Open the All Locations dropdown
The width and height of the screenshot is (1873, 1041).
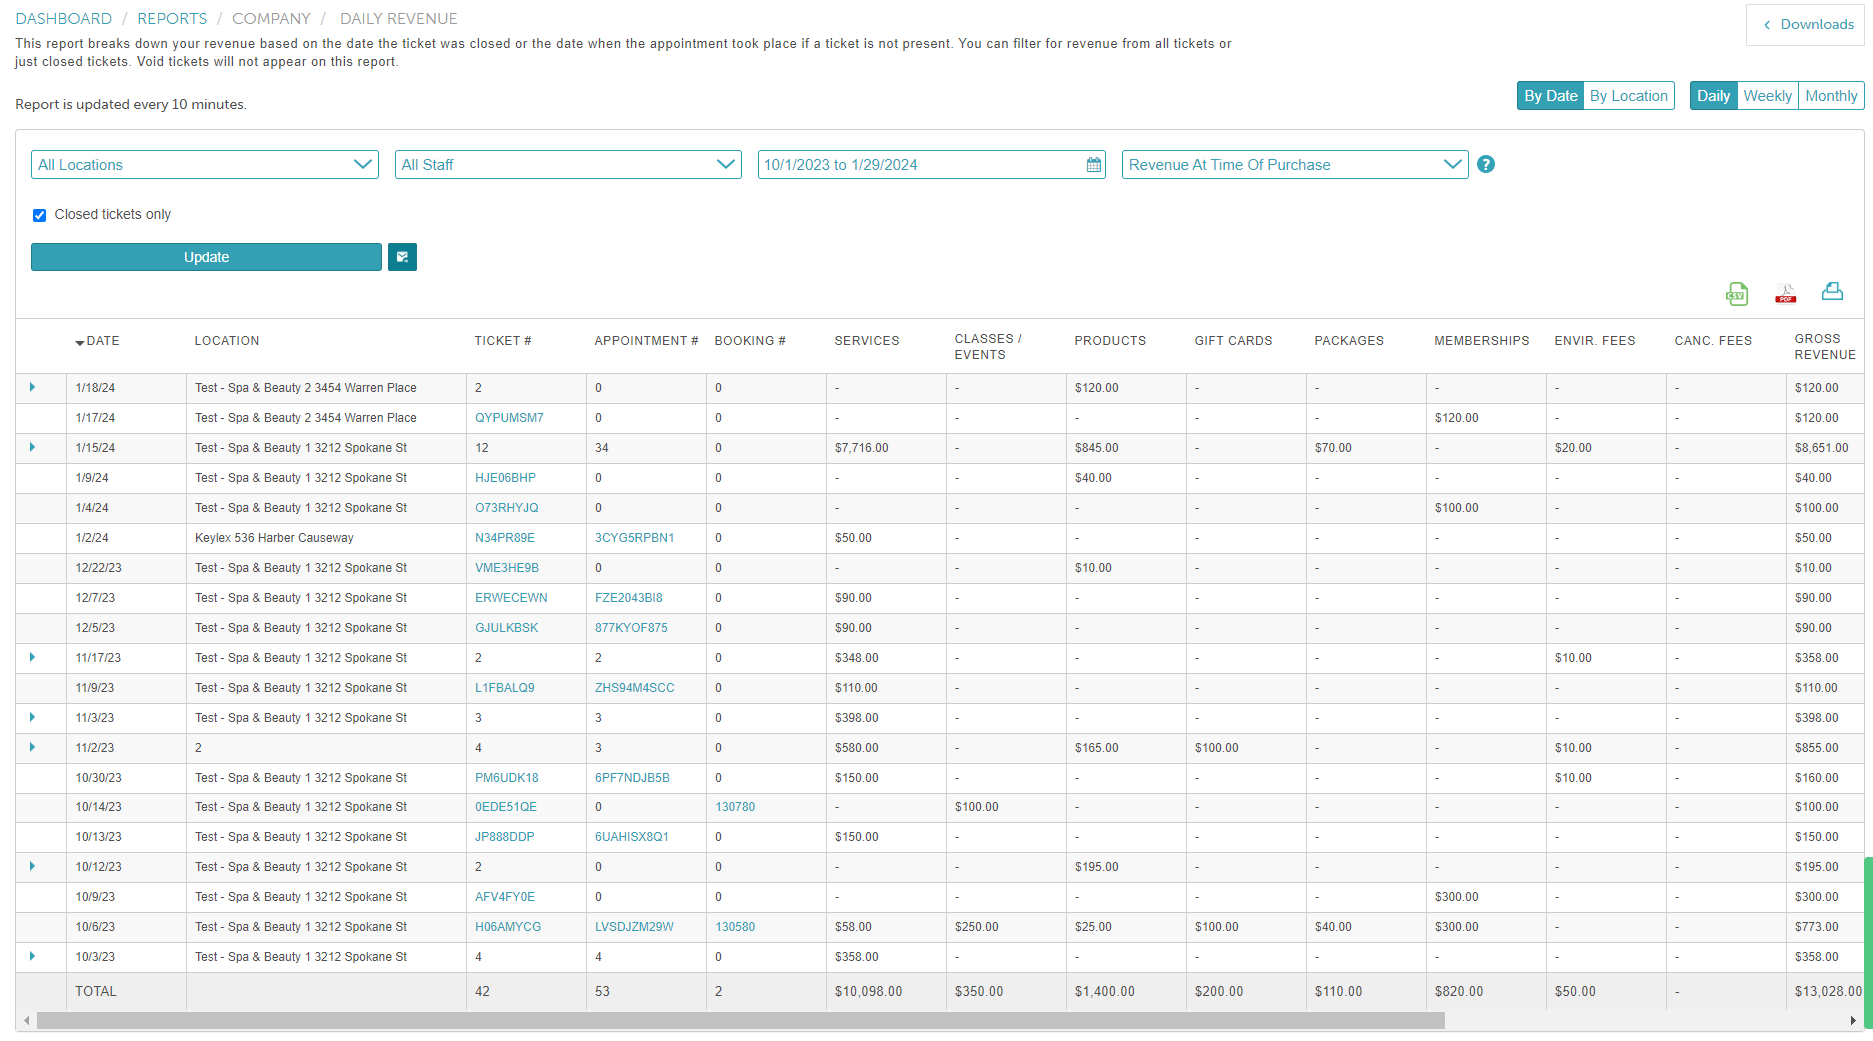pos(205,165)
